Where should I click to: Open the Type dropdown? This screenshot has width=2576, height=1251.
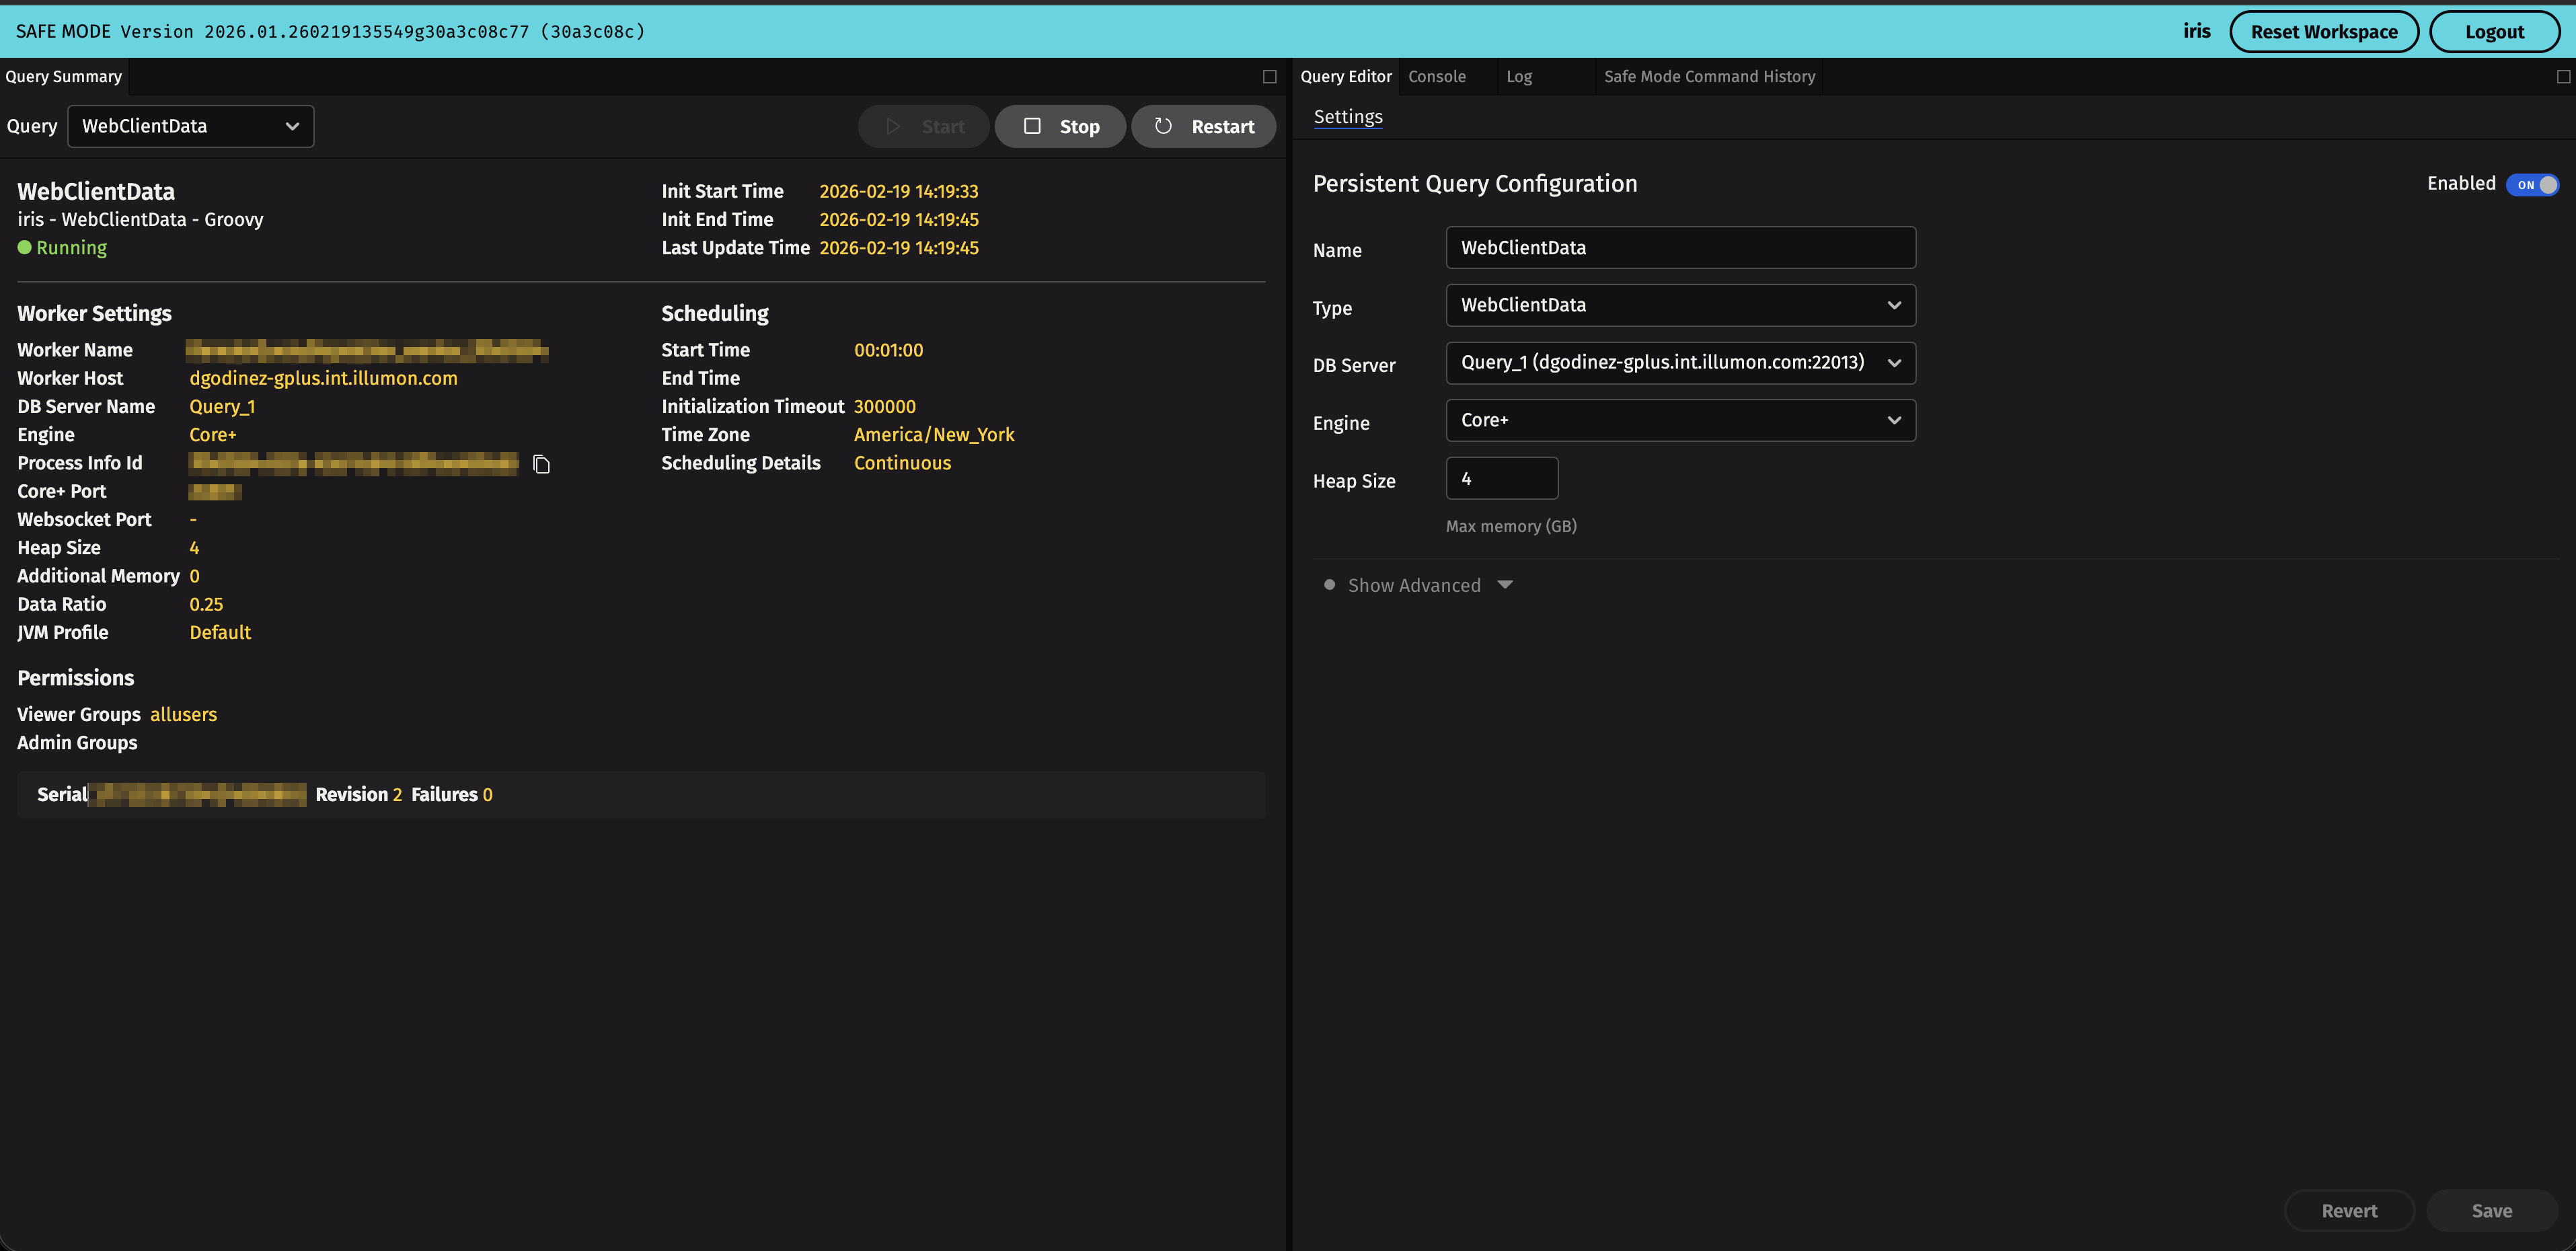pos(1680,305)
